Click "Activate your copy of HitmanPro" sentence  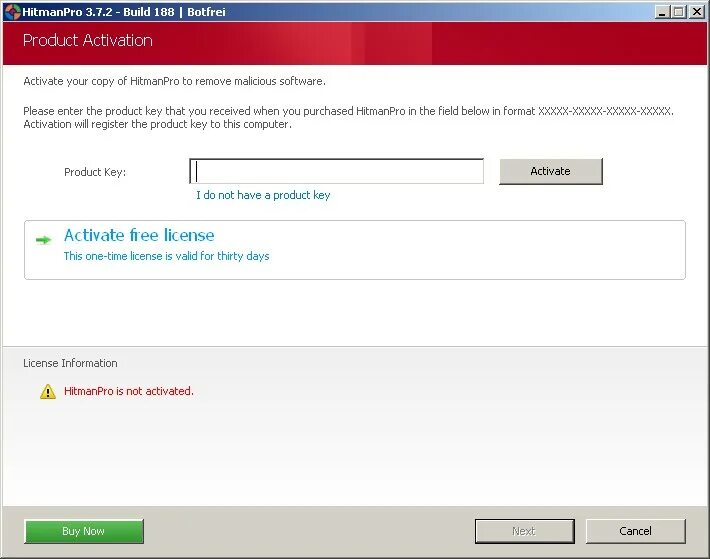174,81
